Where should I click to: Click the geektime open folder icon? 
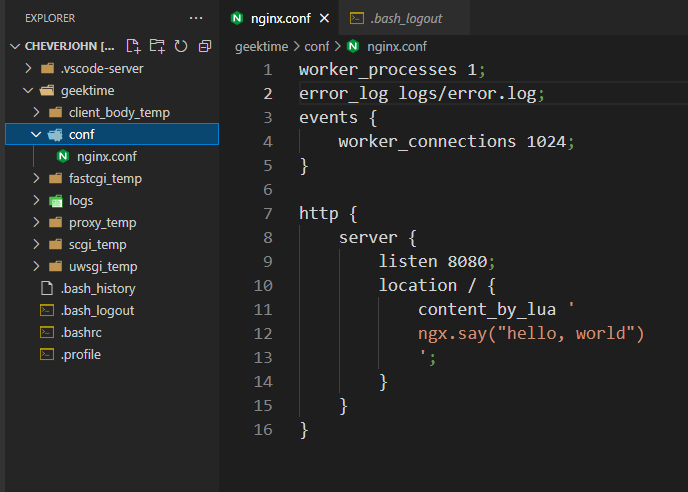click(47, 90)
